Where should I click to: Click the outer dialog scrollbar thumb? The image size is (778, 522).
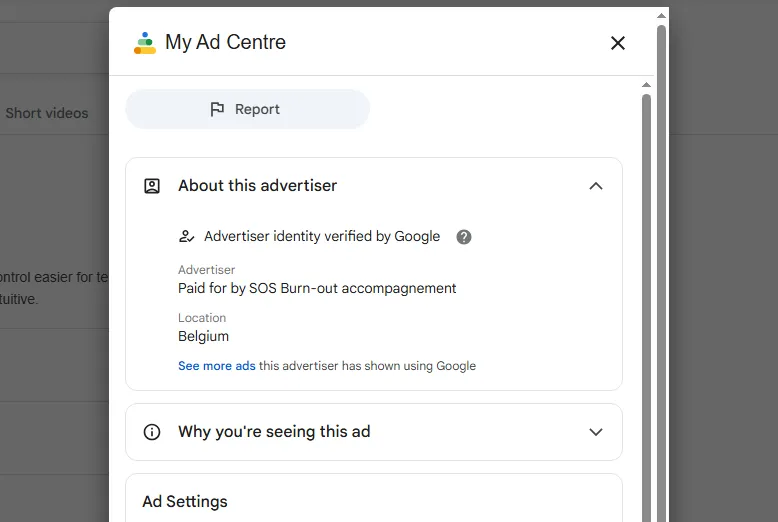click(x=661, y=250)
